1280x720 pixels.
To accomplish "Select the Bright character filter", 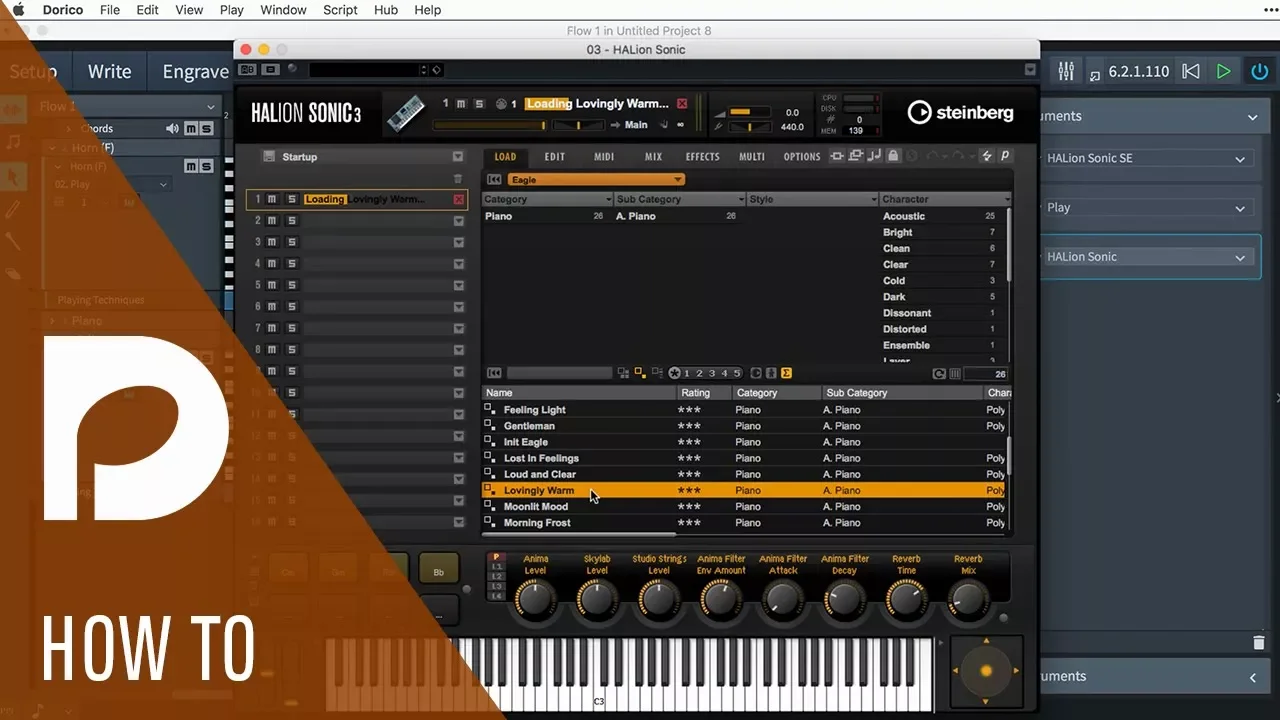I will point(940,232).
